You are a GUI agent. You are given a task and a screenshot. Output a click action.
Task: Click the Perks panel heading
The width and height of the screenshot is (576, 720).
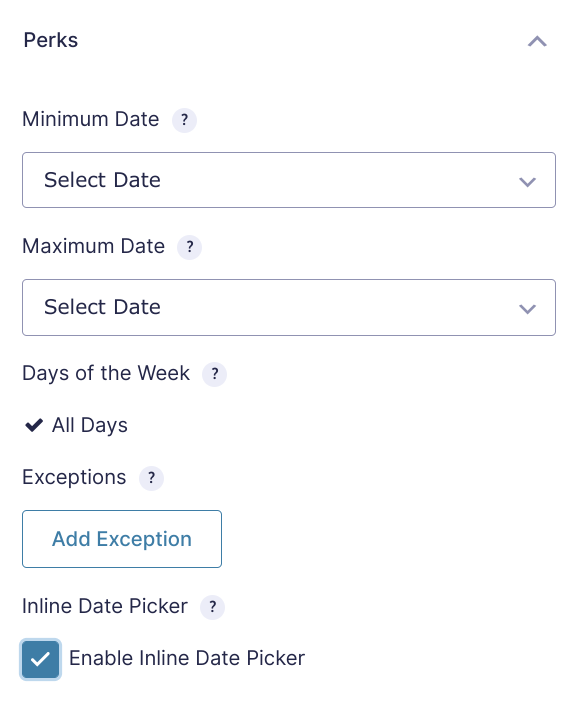pyautogui.click(x=51, y=40)
